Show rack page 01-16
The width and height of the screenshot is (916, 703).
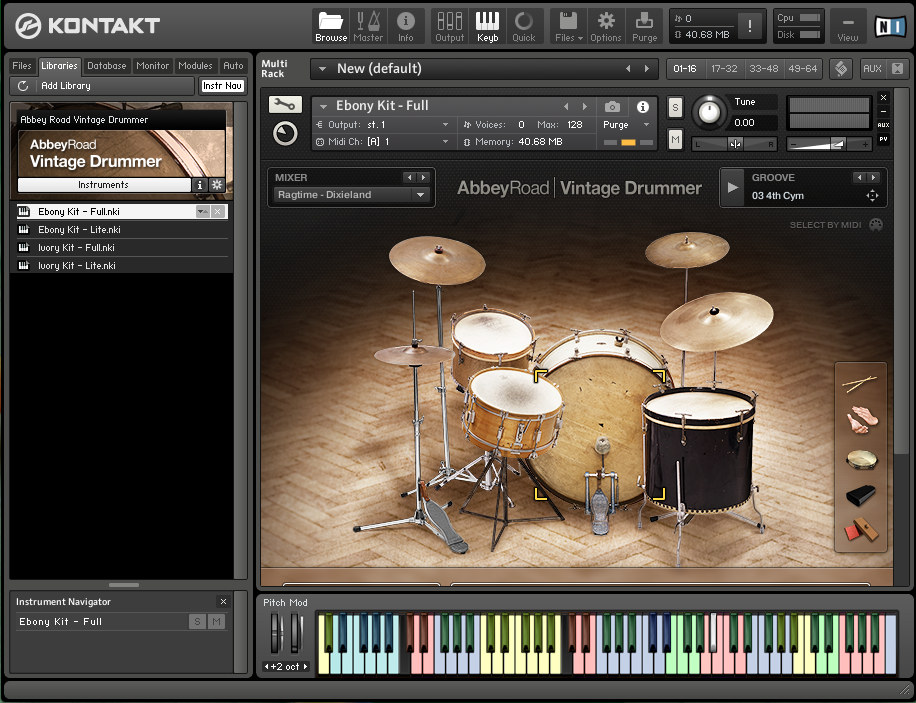(685, 69)
